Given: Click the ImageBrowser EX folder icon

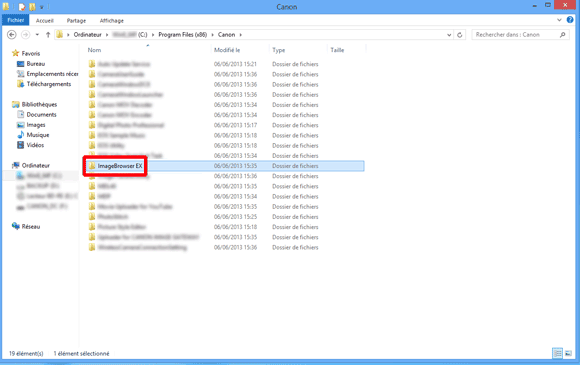Looking at the screenshot, I should [x=92, y=166].
